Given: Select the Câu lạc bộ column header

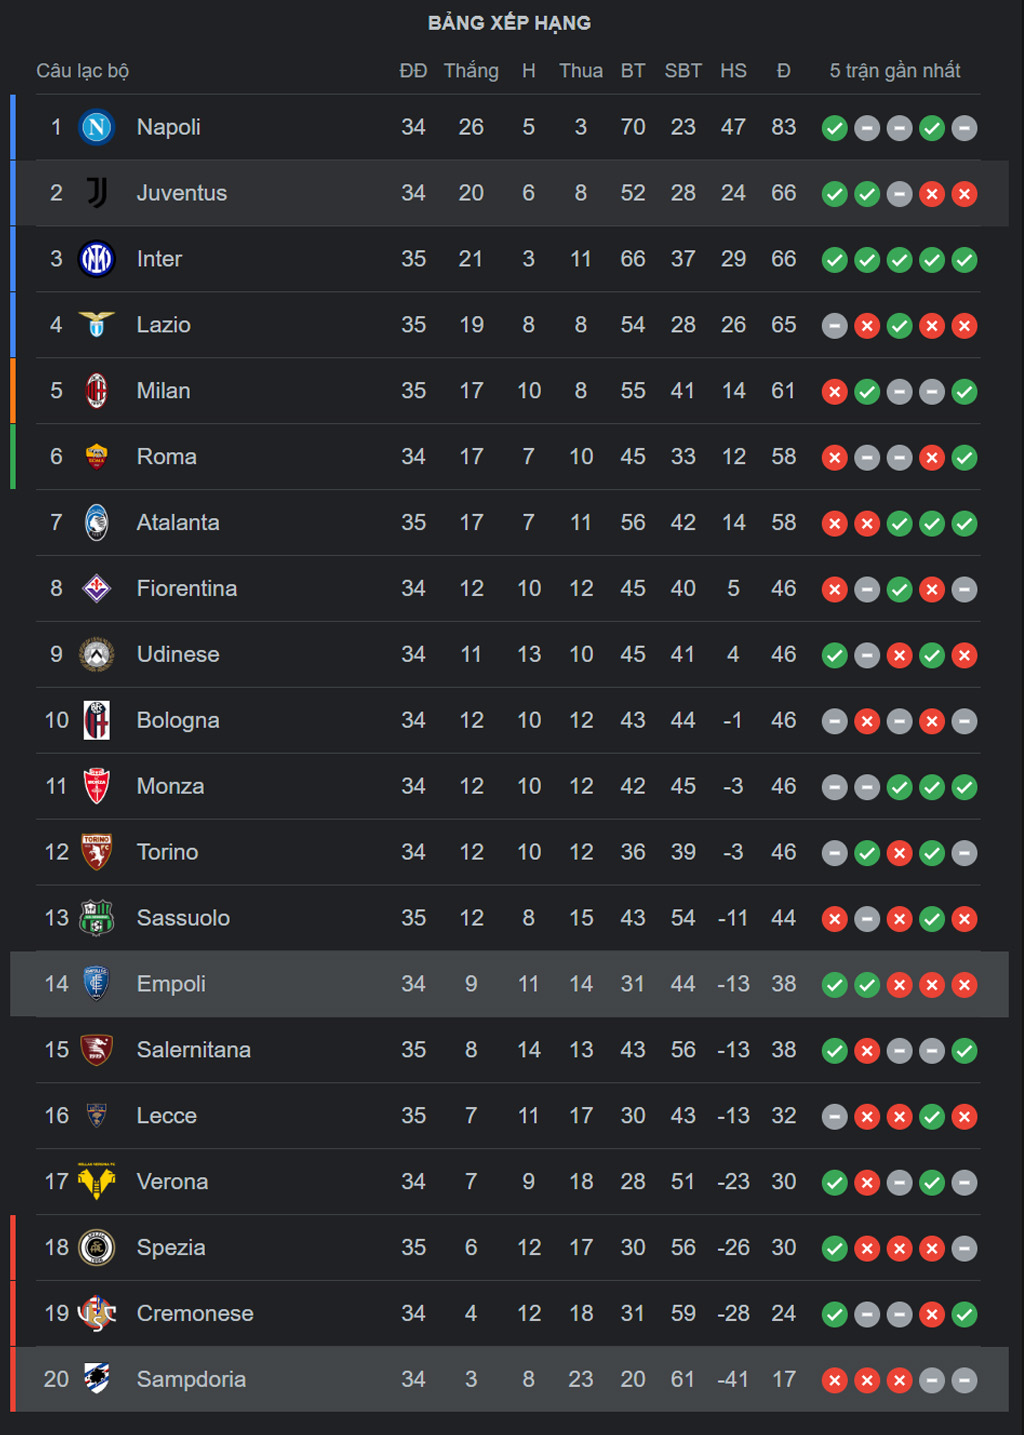Looking at the screenshot, I should tap(83, 71).
